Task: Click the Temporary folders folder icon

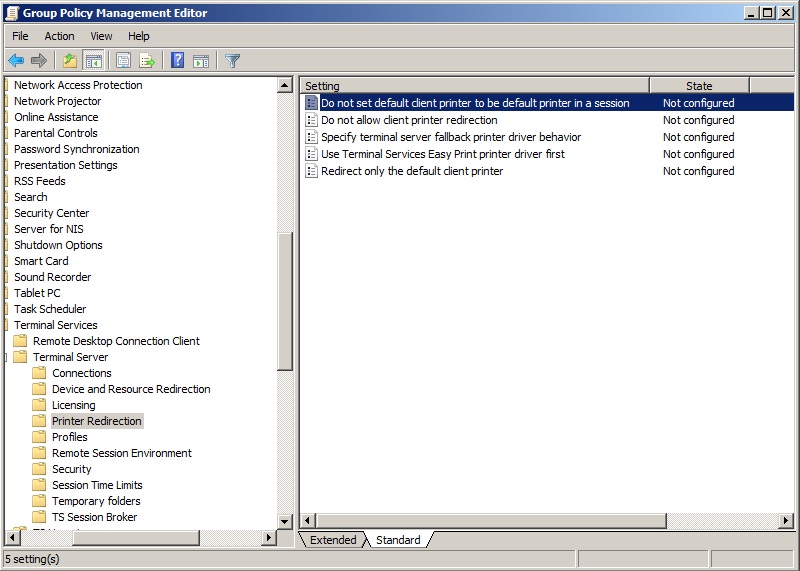Action: (39, 501)
